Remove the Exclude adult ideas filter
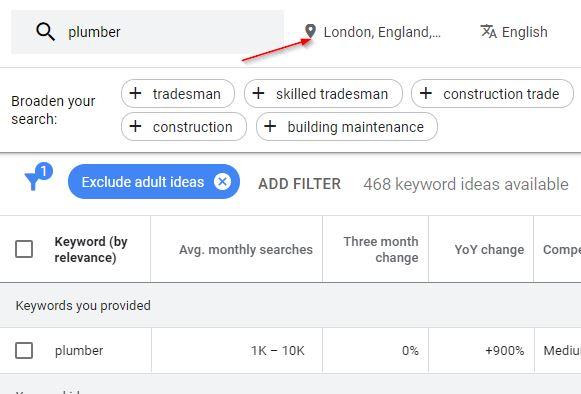The image size is (581, 394). 222,182
